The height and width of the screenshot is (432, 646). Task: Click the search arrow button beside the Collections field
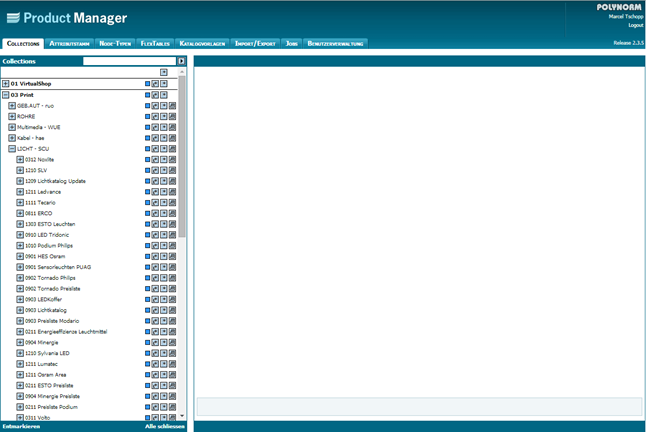point(181,61)
